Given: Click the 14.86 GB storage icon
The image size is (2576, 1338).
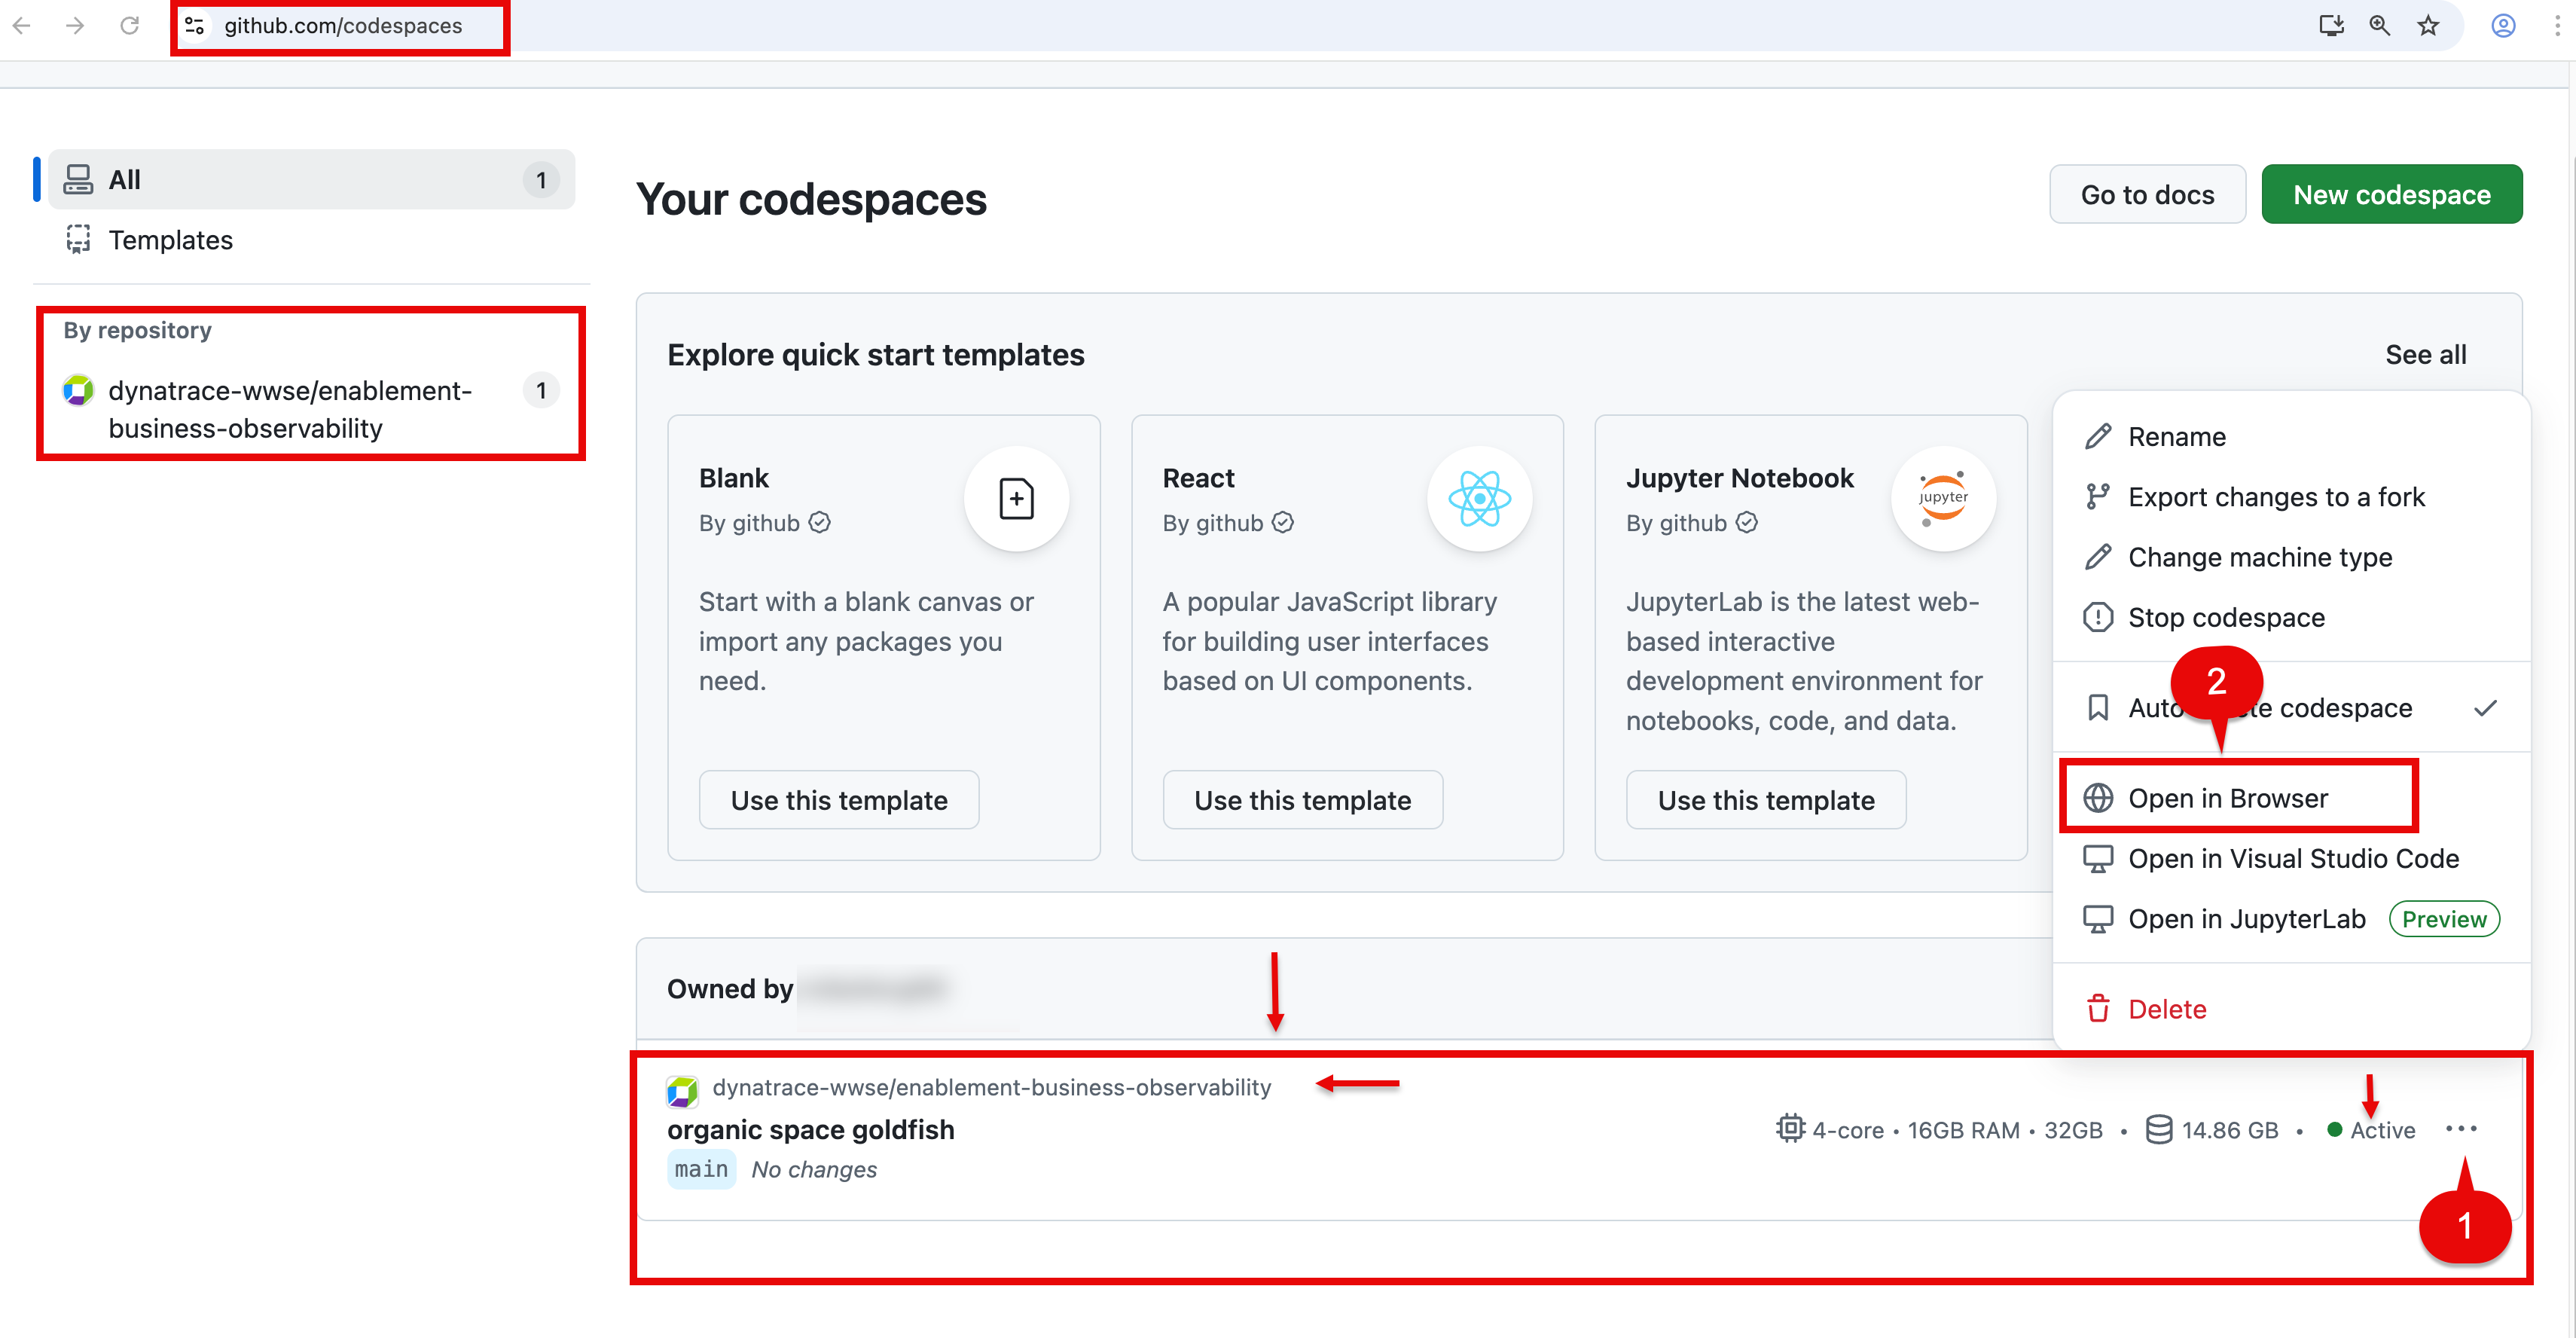Looking at the screenshot, I should click(2159, 1129).
